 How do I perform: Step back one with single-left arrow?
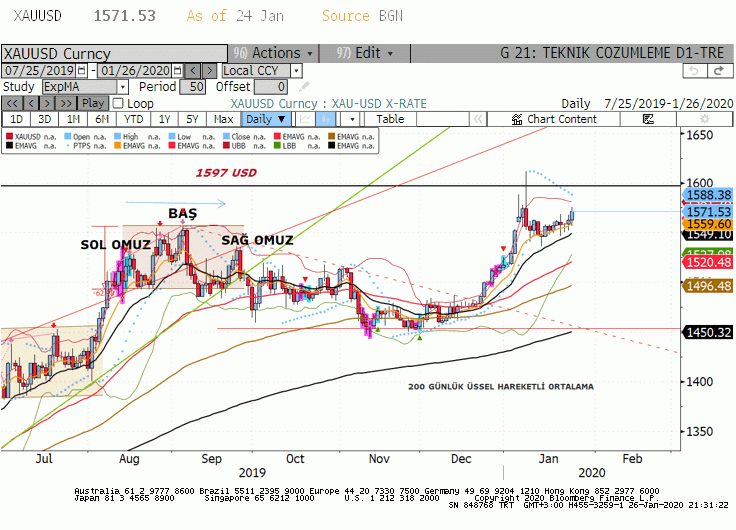pos(31,103)
